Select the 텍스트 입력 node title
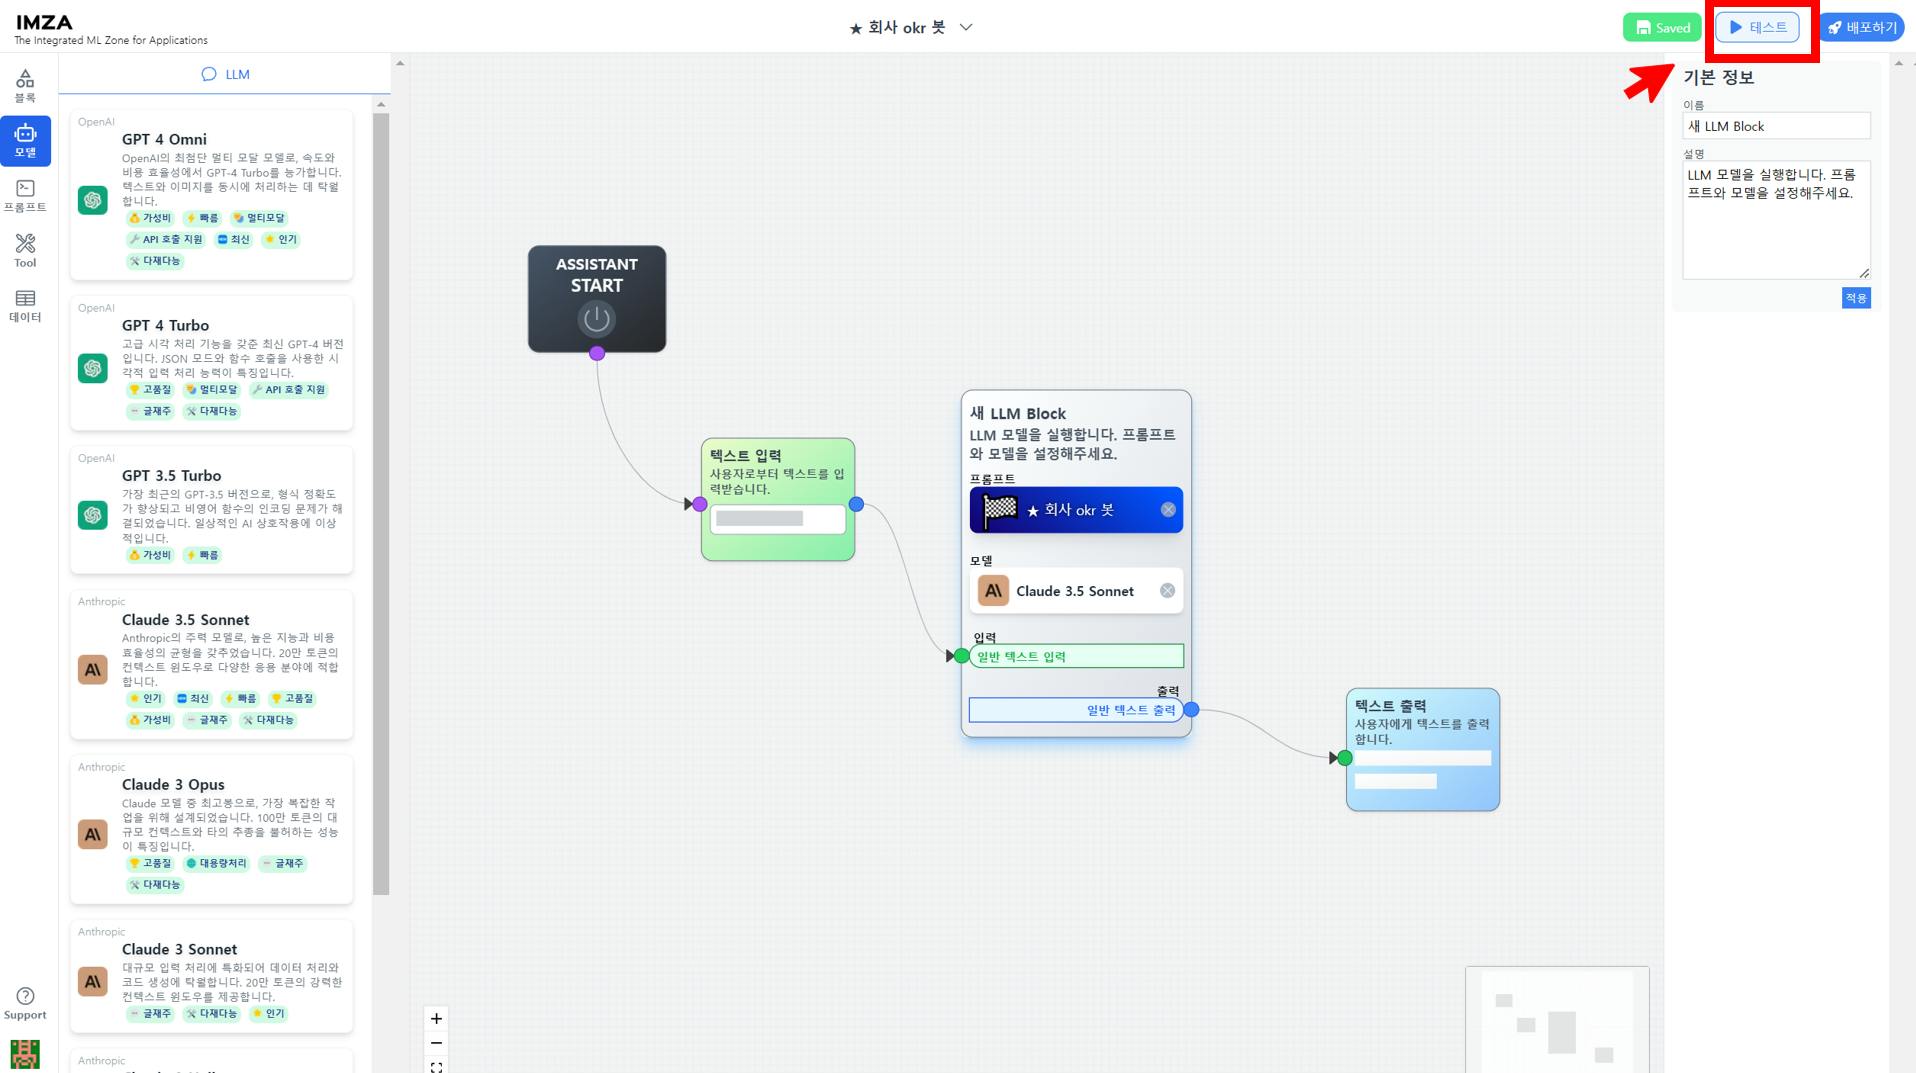The image size is (1916, 1073). [745, 455]
